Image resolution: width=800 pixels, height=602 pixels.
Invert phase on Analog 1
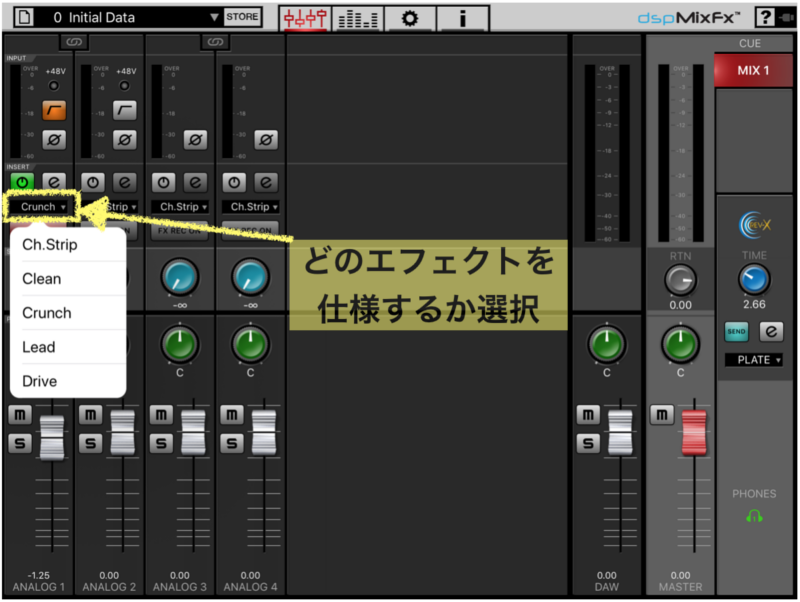click(x=54, y=139)
